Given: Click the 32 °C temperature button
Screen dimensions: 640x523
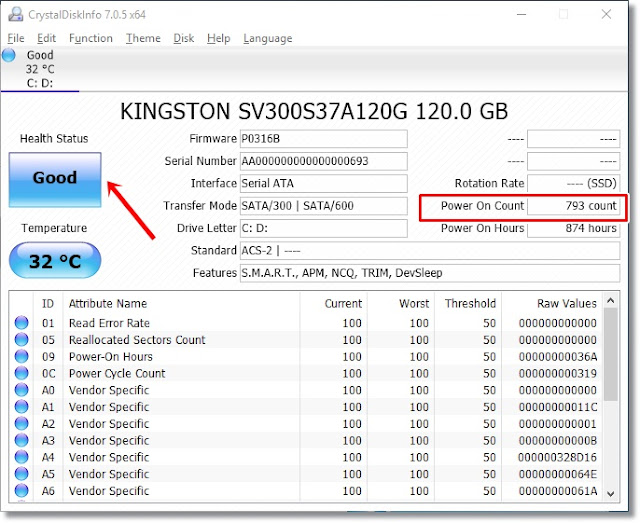Looking at the screenshot, I should (x=55, y=261).
